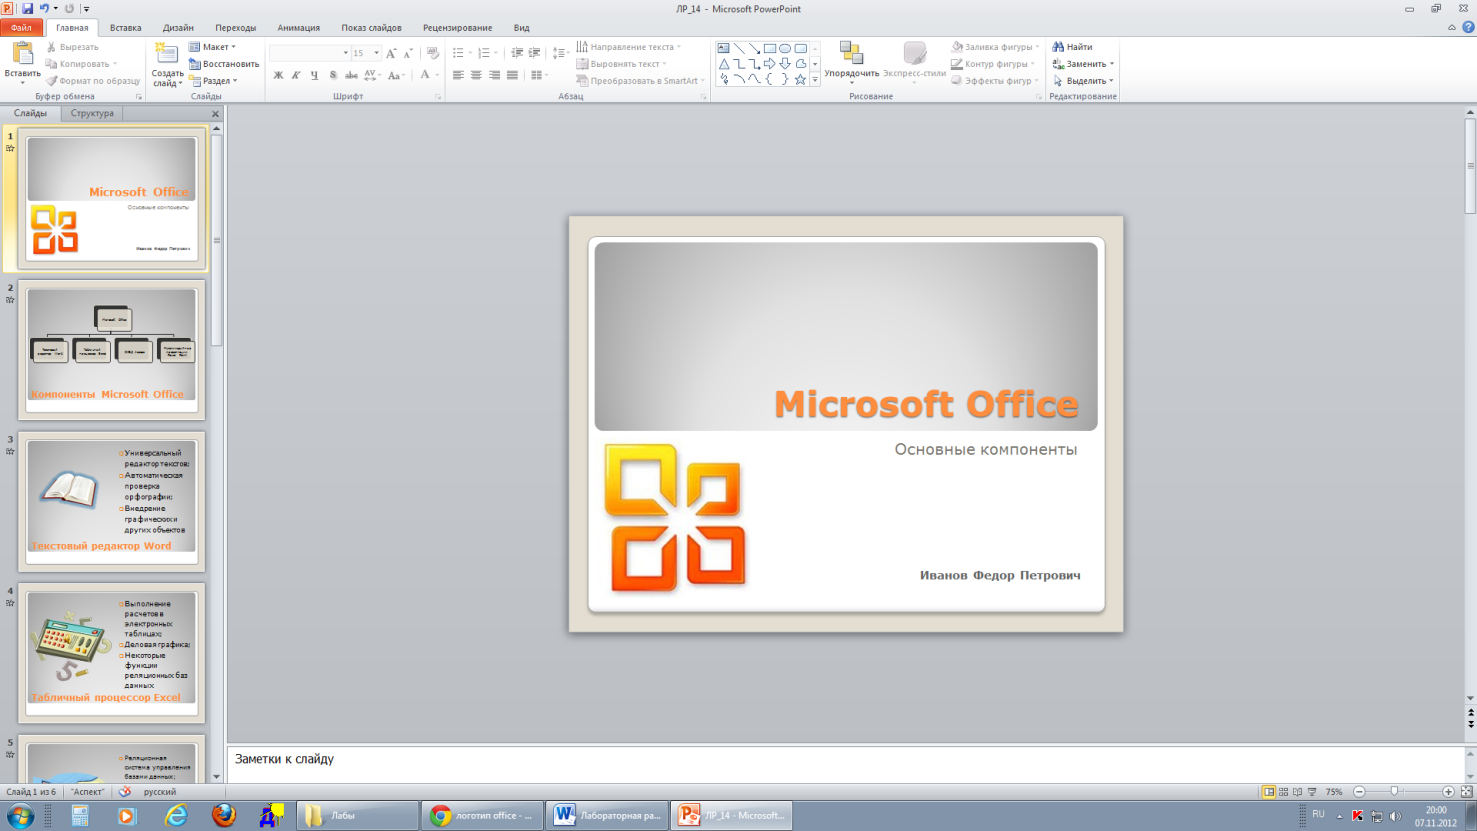Click the Найти find button
Viewport: 1477px width, 831px height.
tap(1072, 47)
